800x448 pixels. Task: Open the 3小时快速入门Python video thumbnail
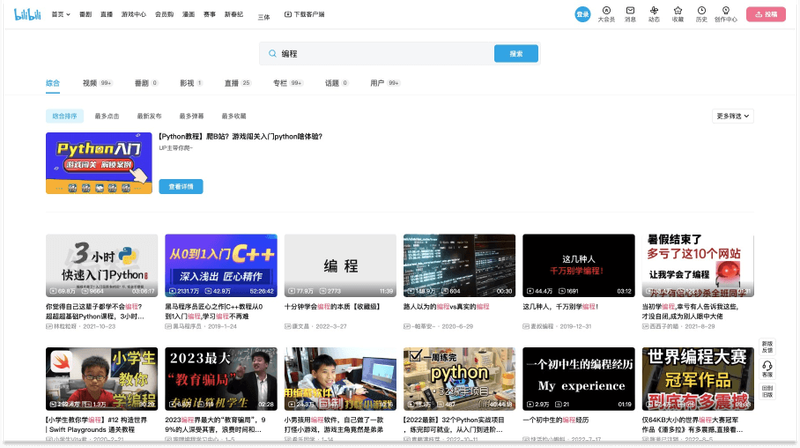click(x=102, y=265)
